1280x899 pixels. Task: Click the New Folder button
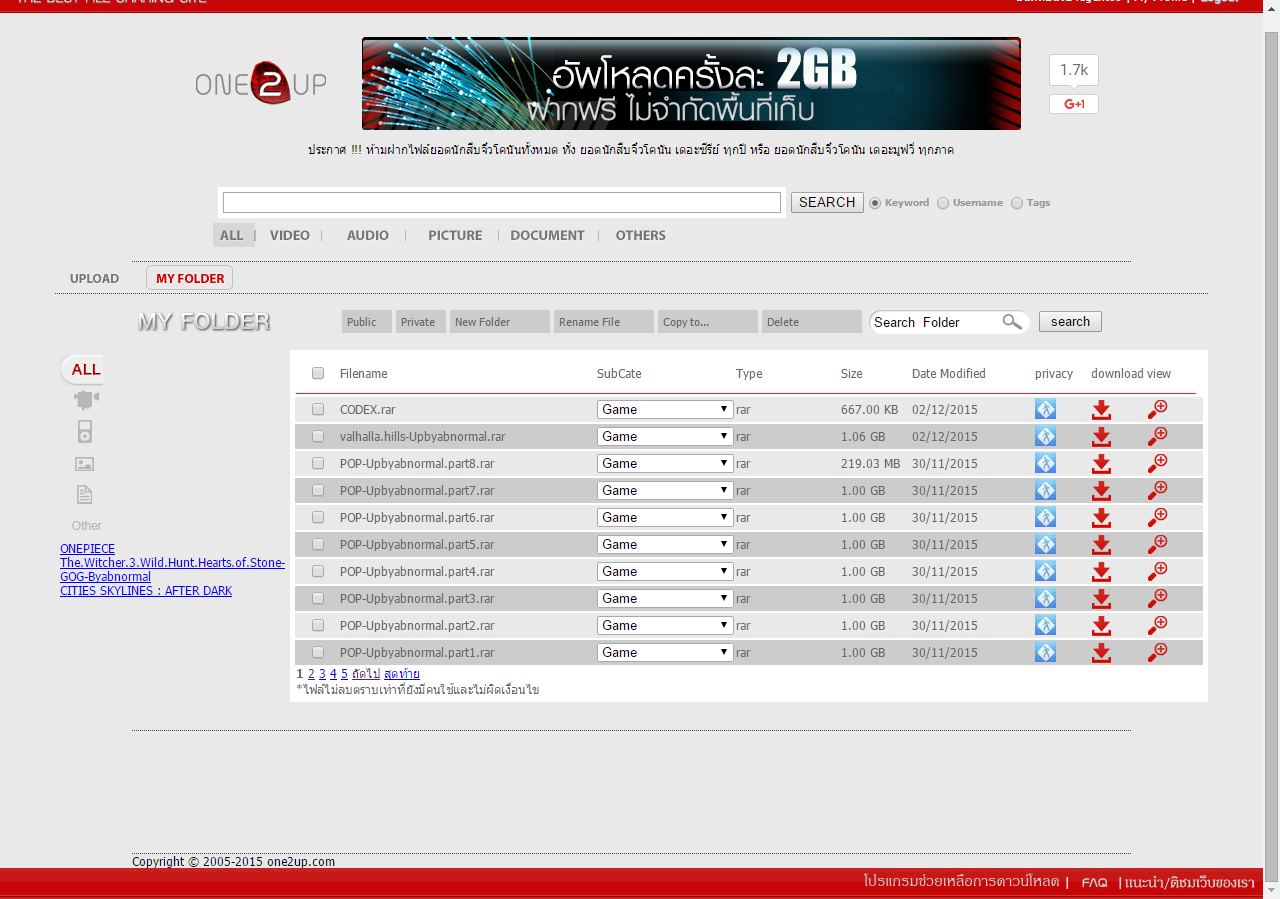(500, 322)
